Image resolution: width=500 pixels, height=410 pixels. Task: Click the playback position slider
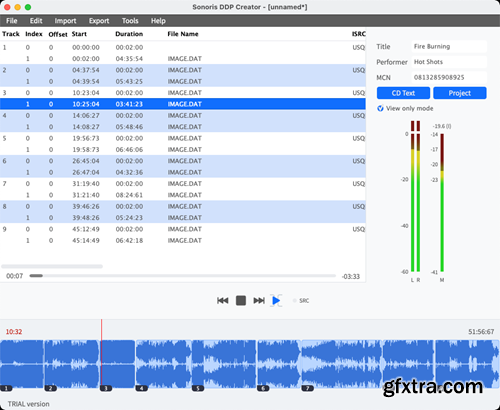pos(182,276)
